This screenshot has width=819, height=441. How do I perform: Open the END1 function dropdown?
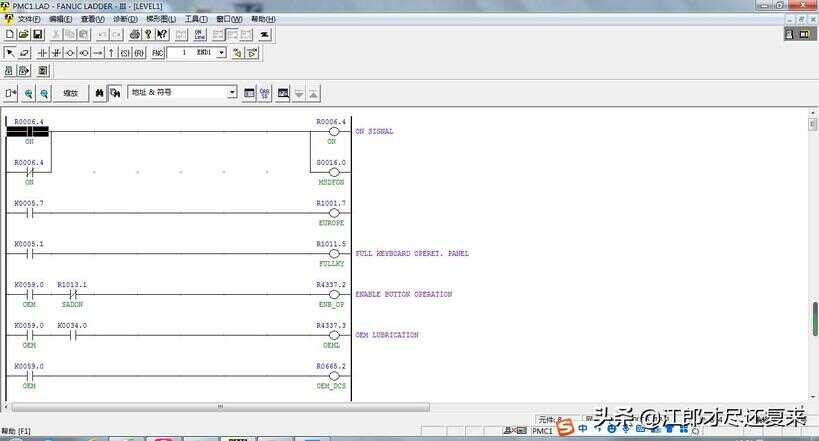222,53
